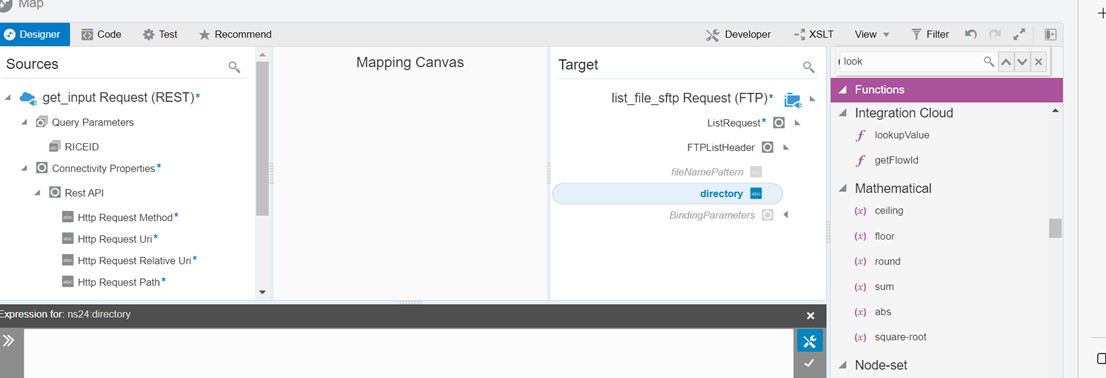
Task: Maximize the mapper with the expand icon
Action: tap(1019, 34)
